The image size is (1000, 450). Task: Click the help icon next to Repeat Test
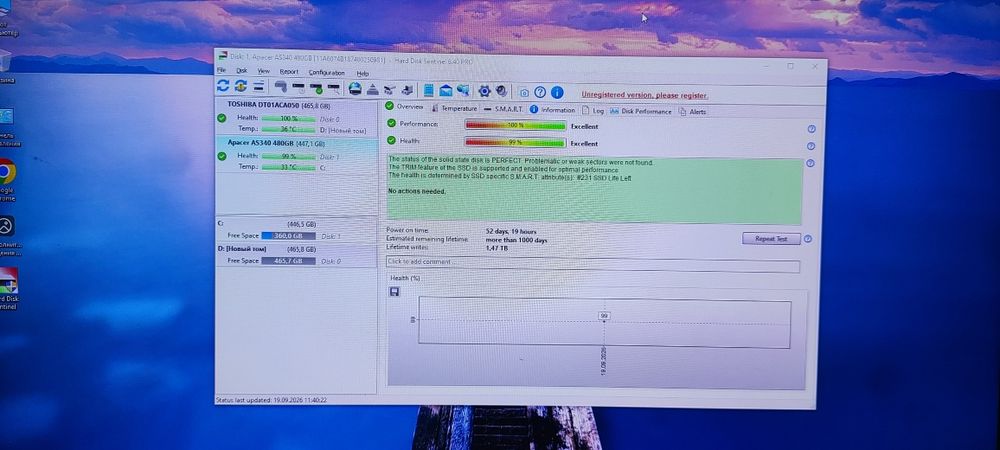coord(808,239)
